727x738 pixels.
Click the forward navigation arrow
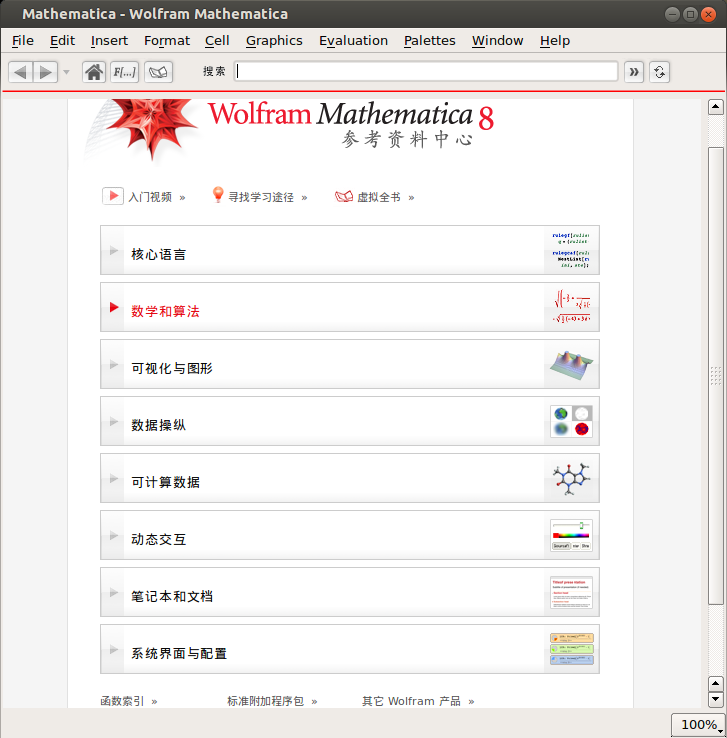click(46, 72)
